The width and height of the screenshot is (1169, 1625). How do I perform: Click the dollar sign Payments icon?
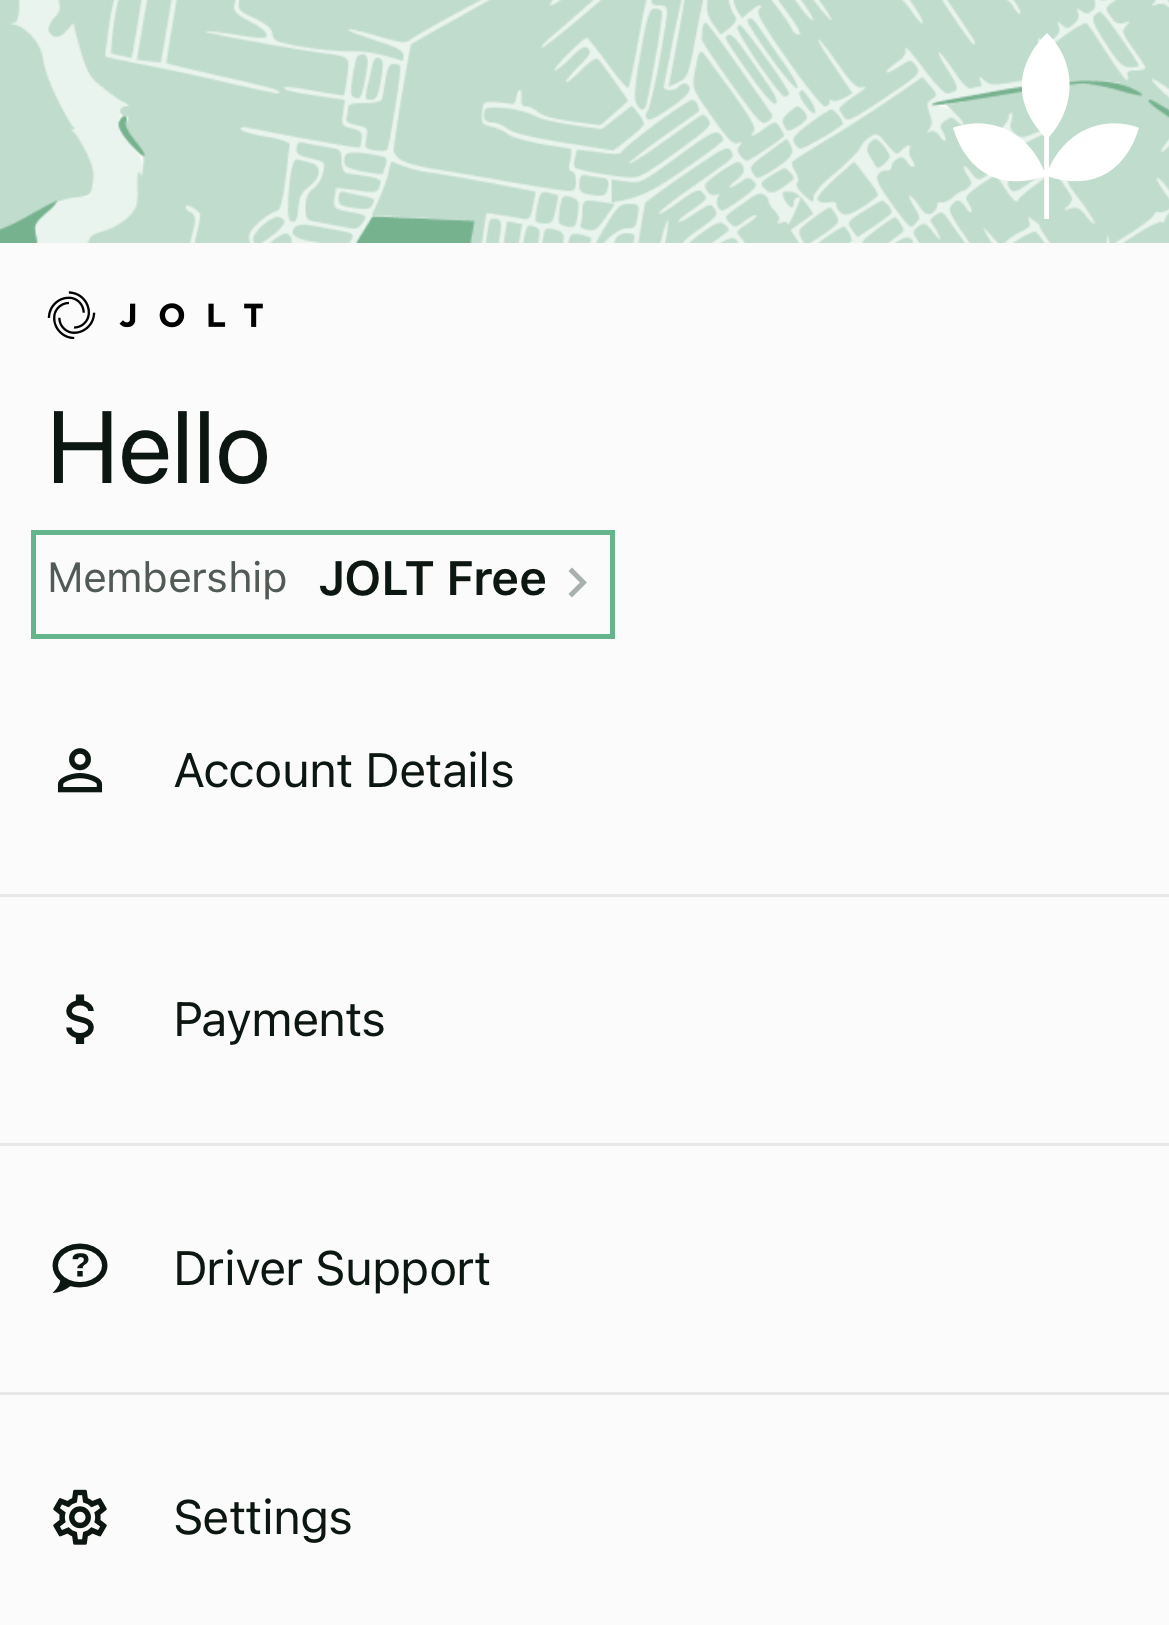(80, 1020)
